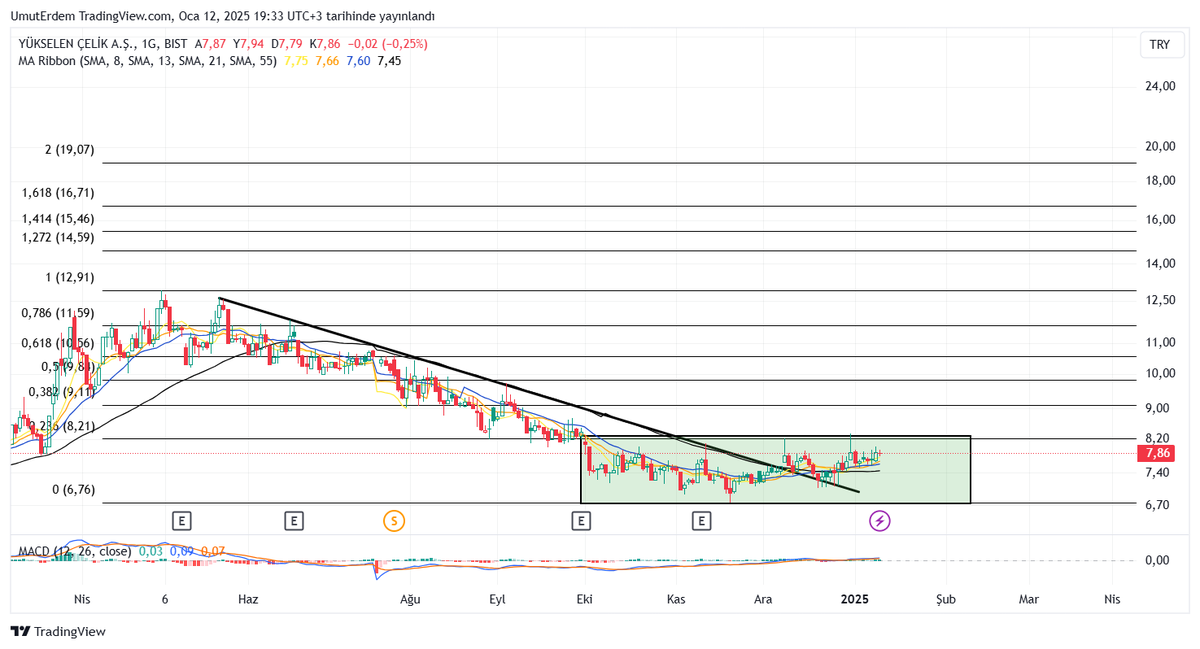
Task: Click the 18,00 price axis value
Action: (1160, 181)
